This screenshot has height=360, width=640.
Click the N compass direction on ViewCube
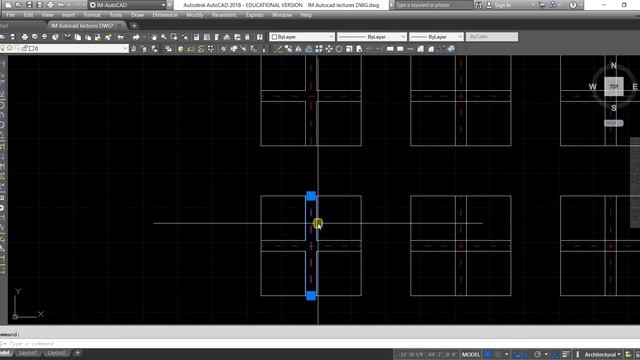point(613,66)
